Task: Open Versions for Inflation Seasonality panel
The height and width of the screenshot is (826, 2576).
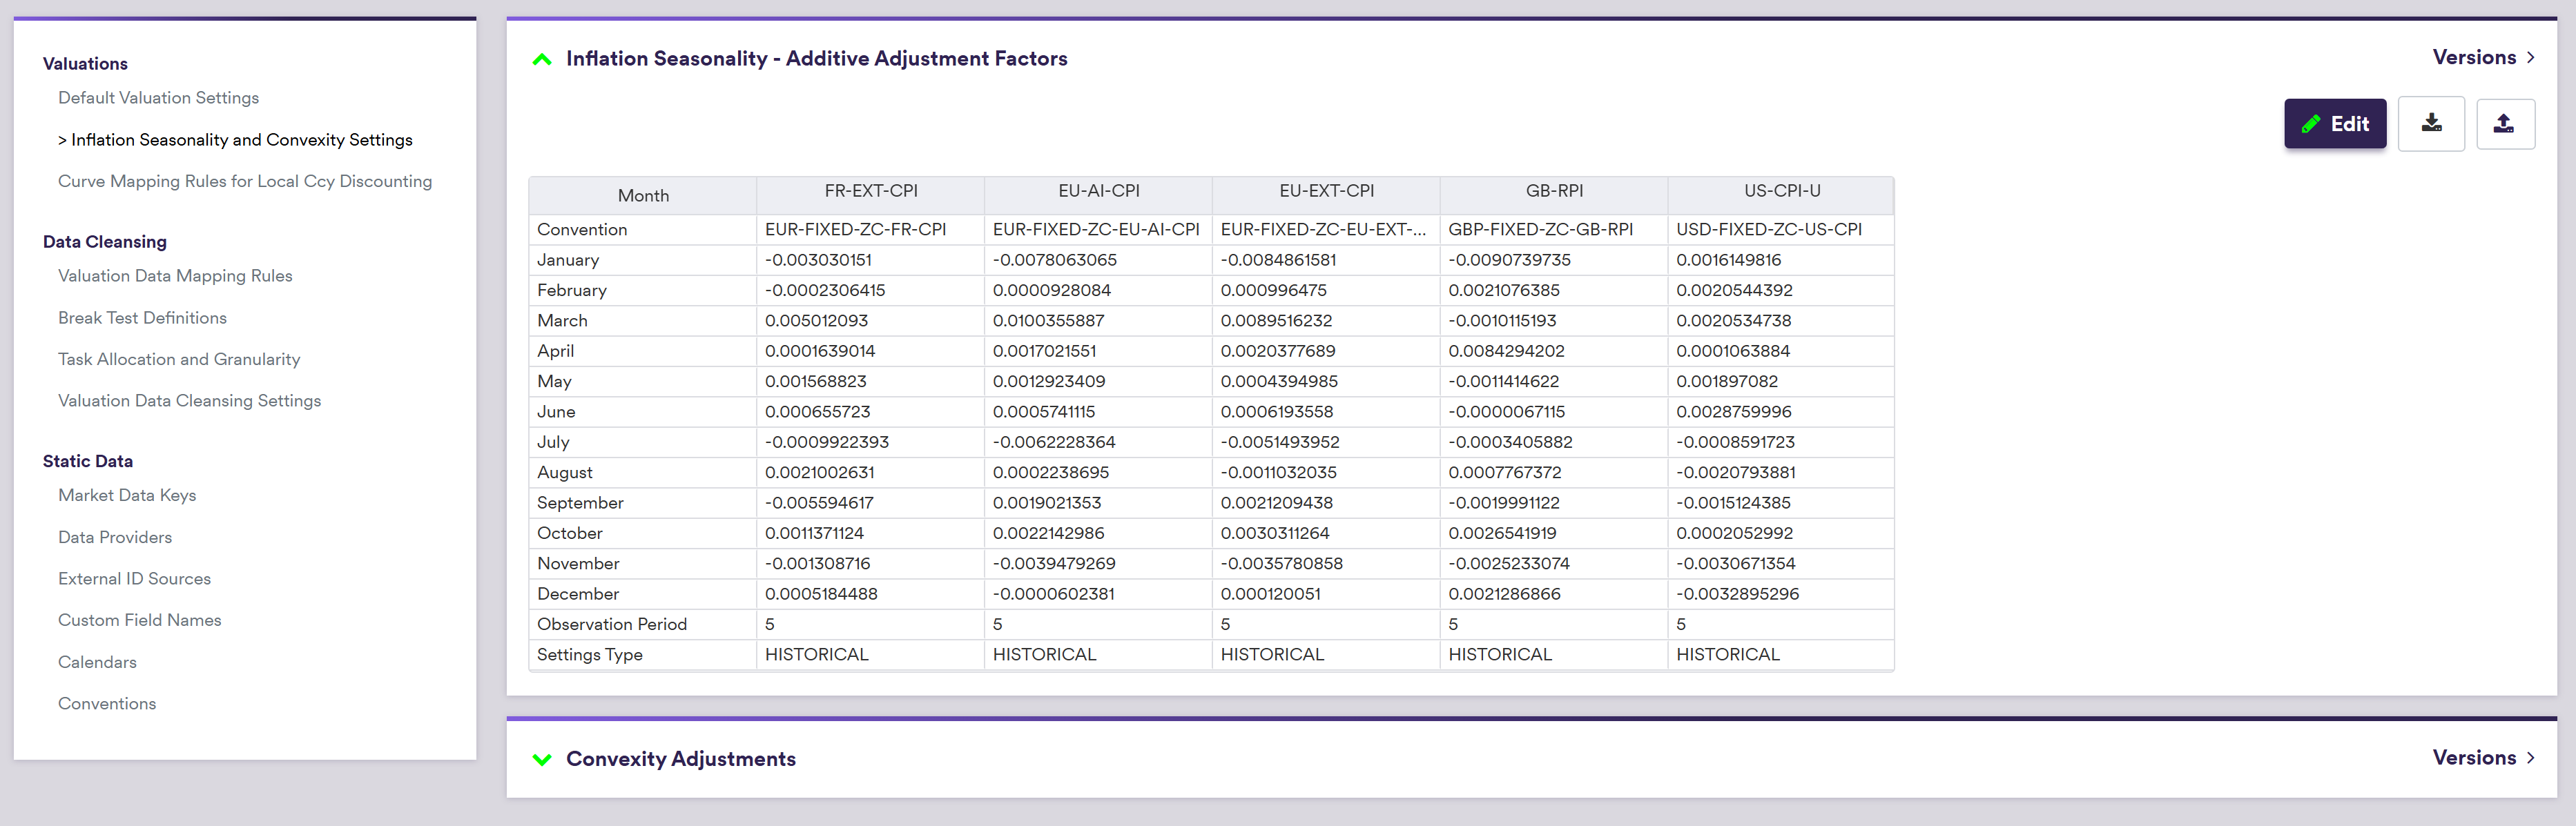Action: coord(2482,57)
